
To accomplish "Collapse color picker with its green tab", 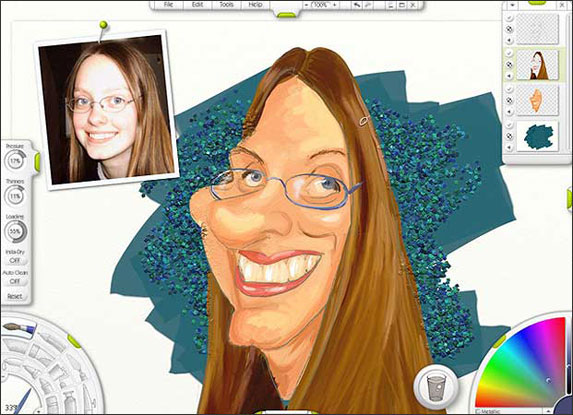I will click(499, 342).
